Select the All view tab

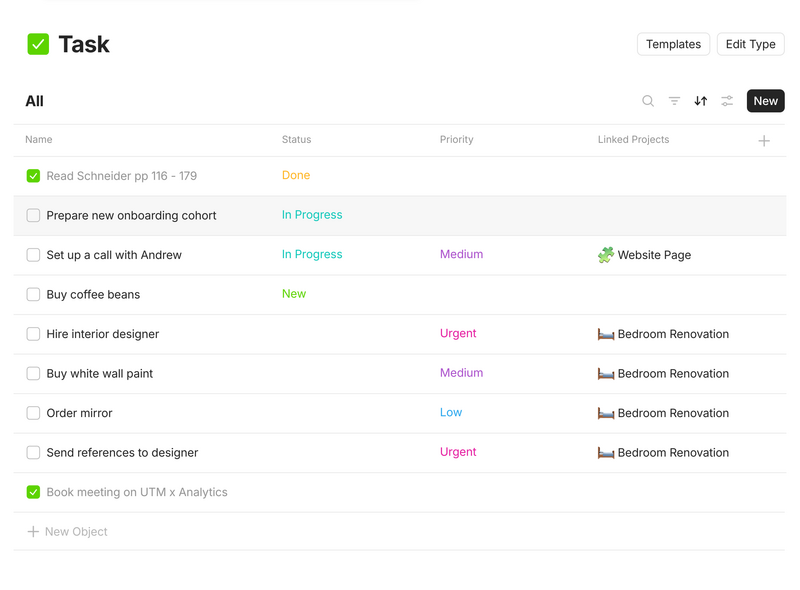pyautogui.click(x=35, y=101)
